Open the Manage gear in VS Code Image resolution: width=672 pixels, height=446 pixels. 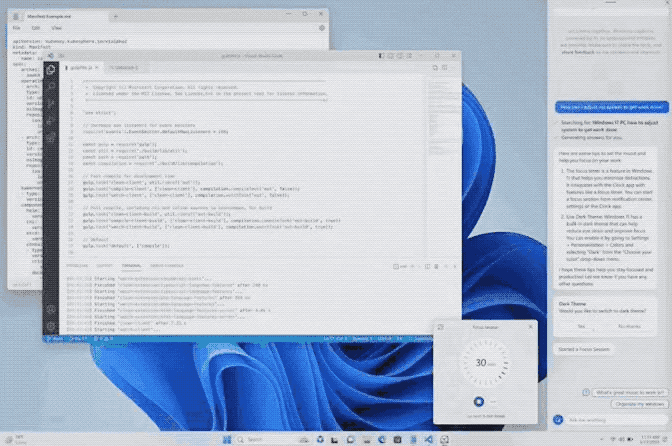tap(51, 325)
